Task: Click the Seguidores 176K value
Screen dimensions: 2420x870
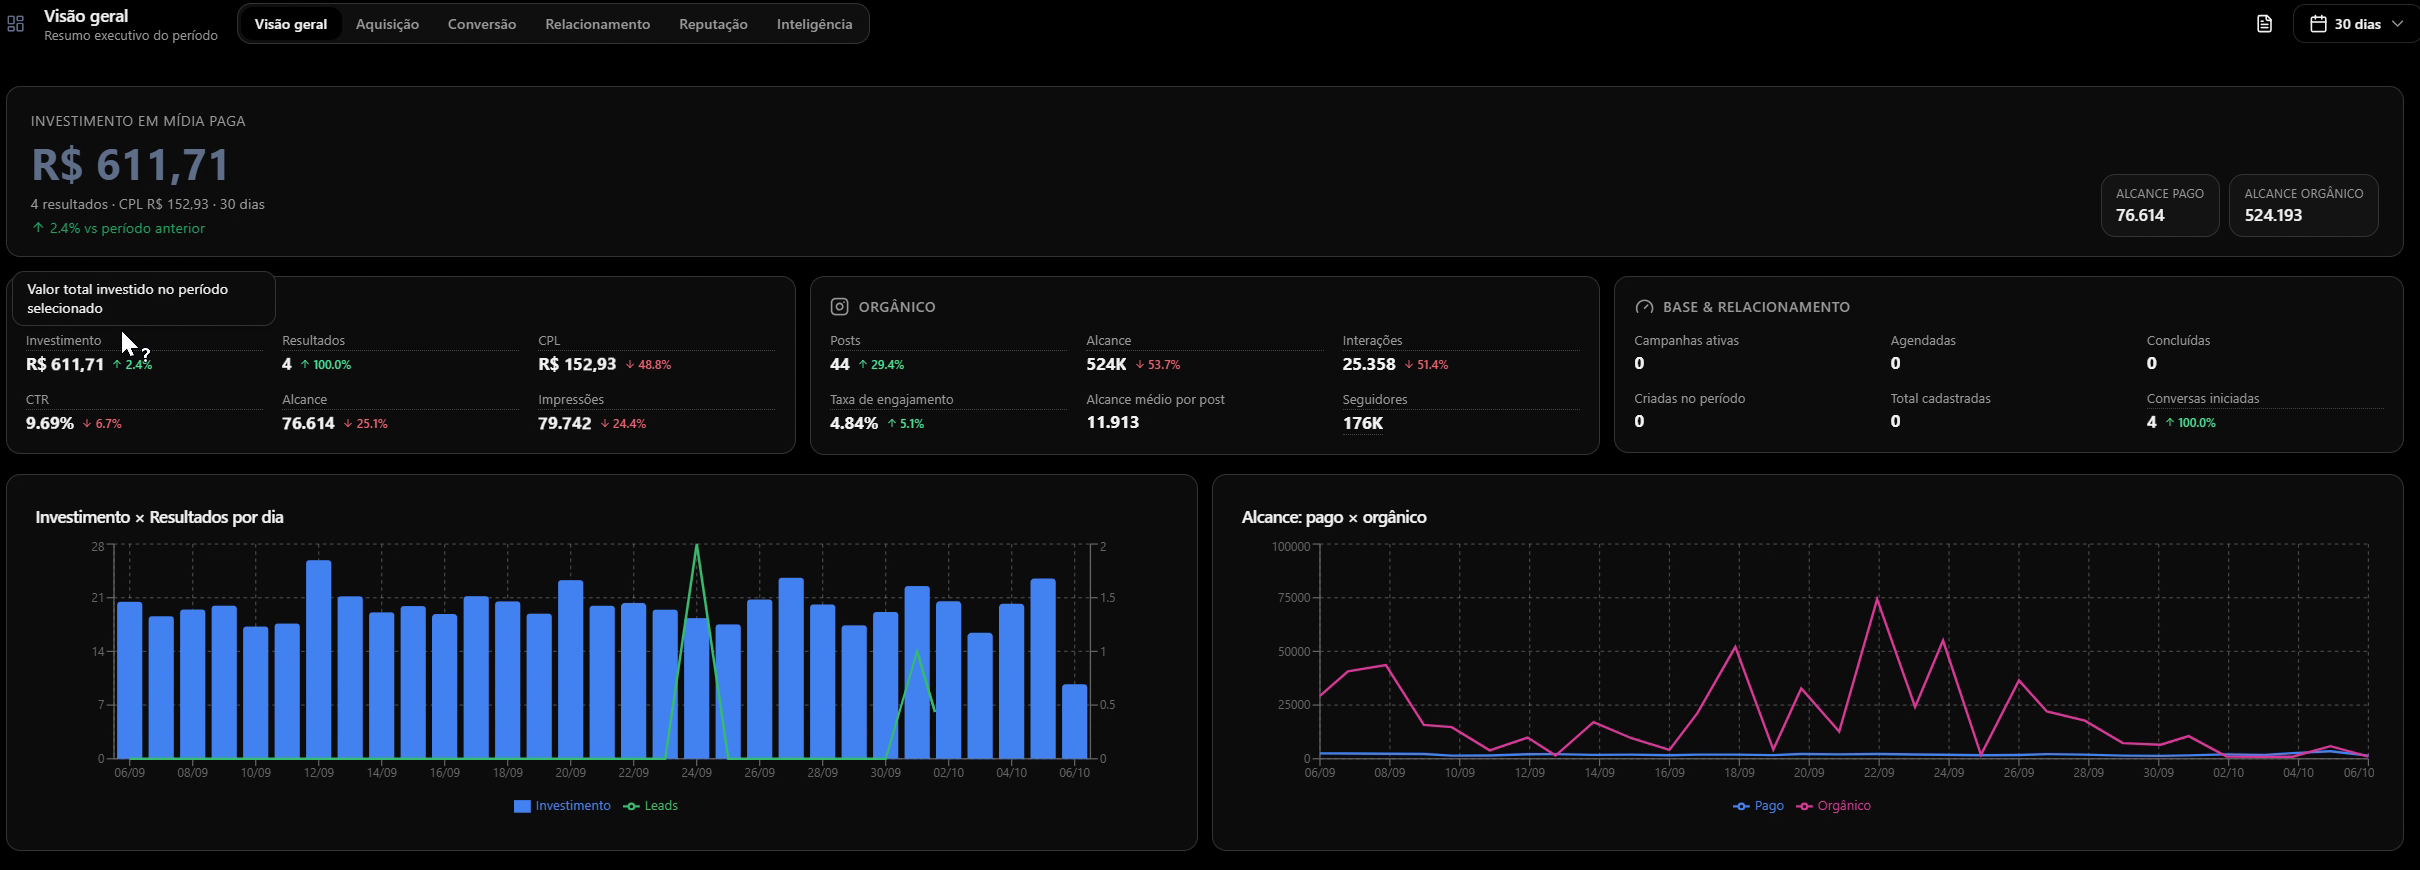Action: coord(1363,424)
